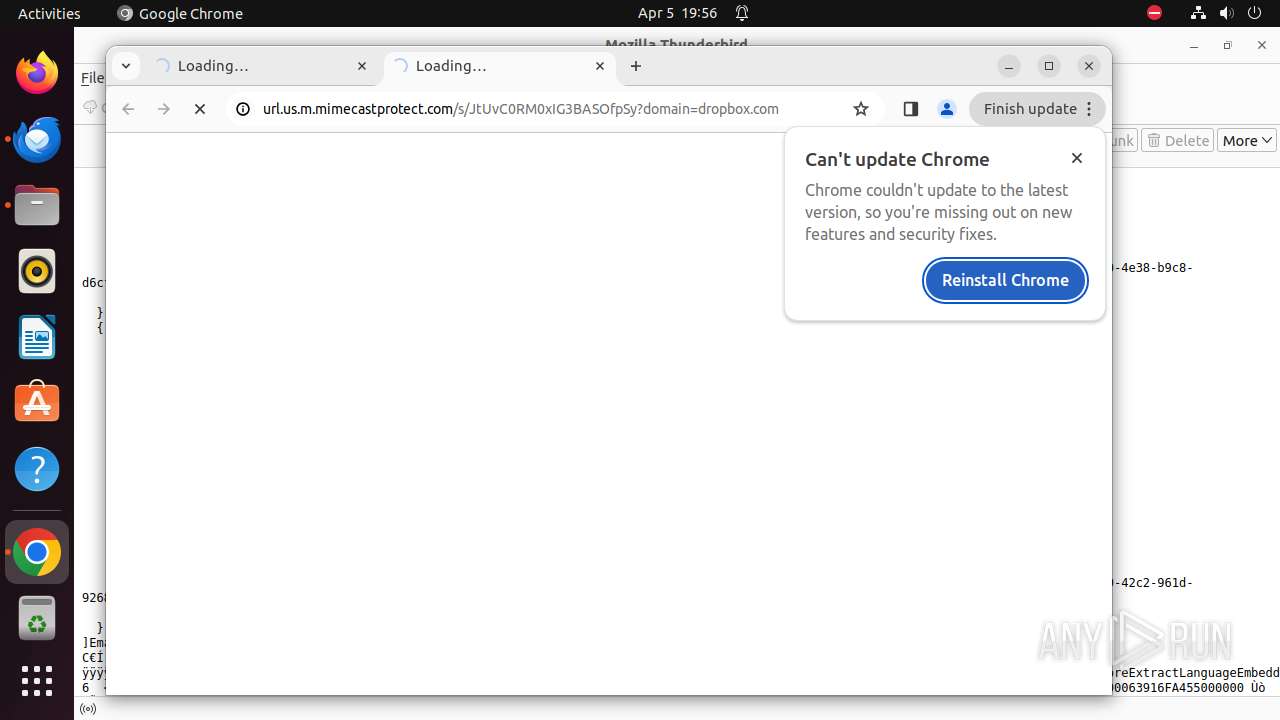Viewport: 1280px width, 720px height.
Task: Open Firefox from the dock
Action: [x=37, y=73]
